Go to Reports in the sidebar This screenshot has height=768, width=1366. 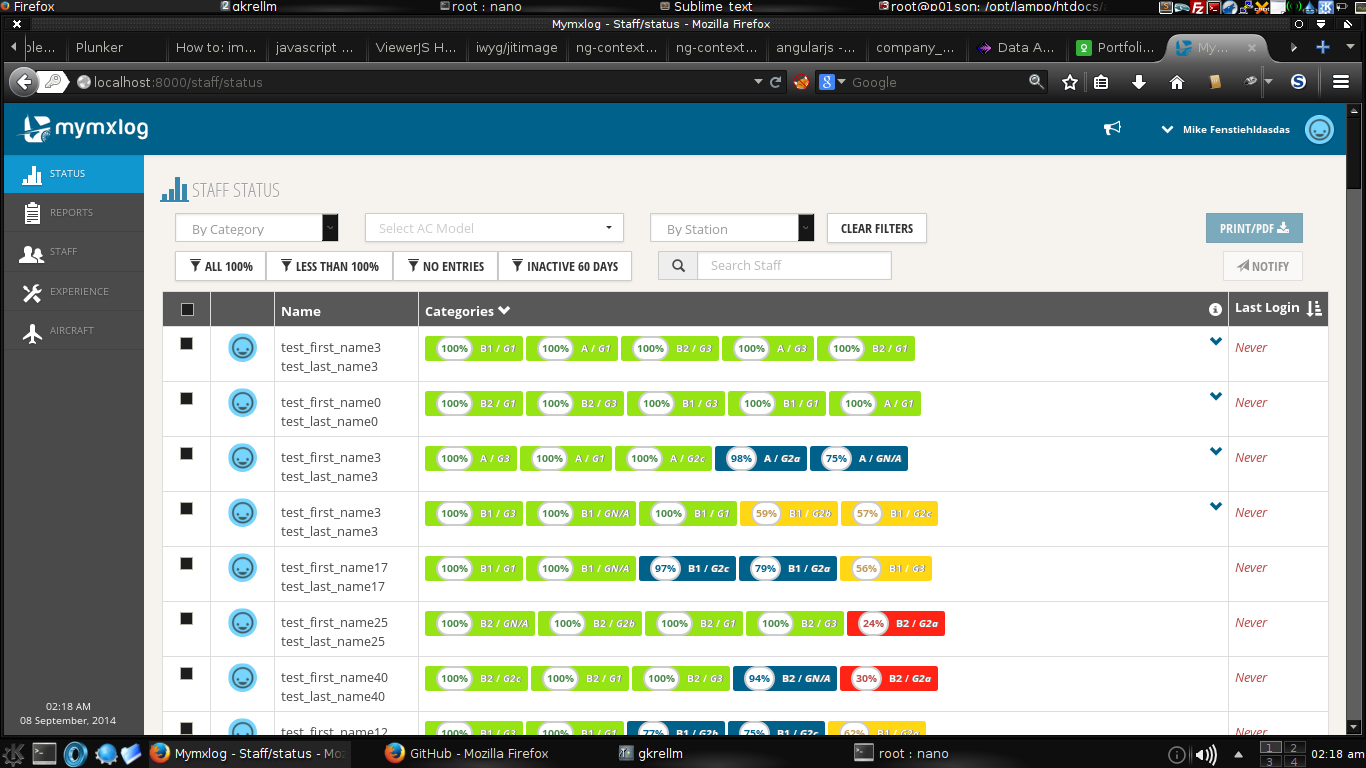(72, 213)
